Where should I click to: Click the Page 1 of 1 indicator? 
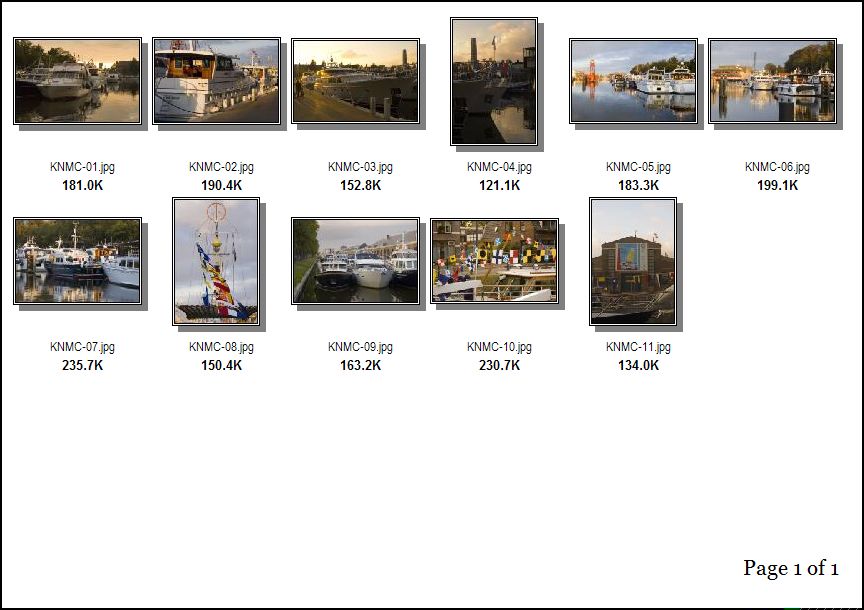[791, 568]
